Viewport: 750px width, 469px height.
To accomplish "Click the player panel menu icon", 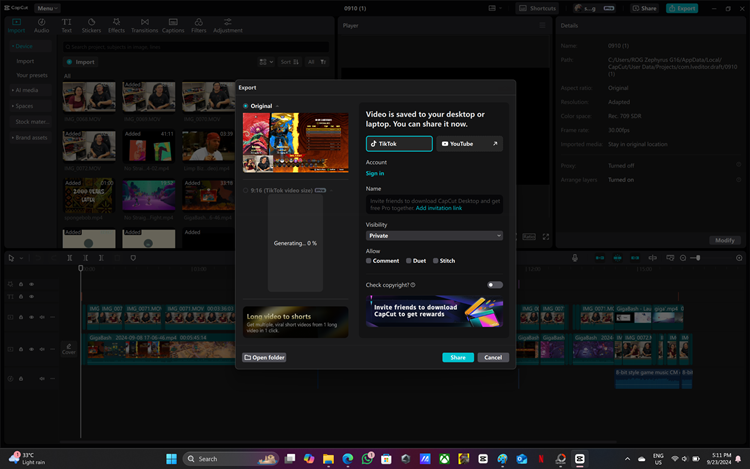I will click(x=542, y=25).
